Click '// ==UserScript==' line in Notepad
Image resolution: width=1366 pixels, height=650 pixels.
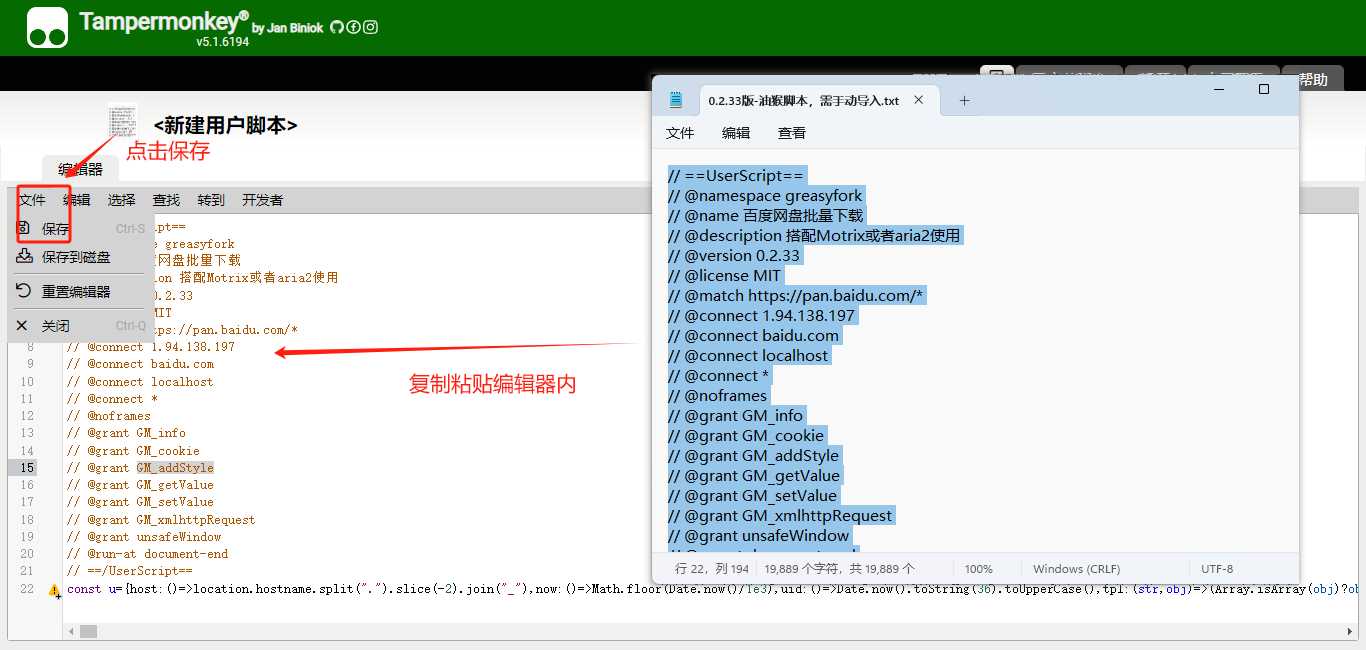coord(736,176)
